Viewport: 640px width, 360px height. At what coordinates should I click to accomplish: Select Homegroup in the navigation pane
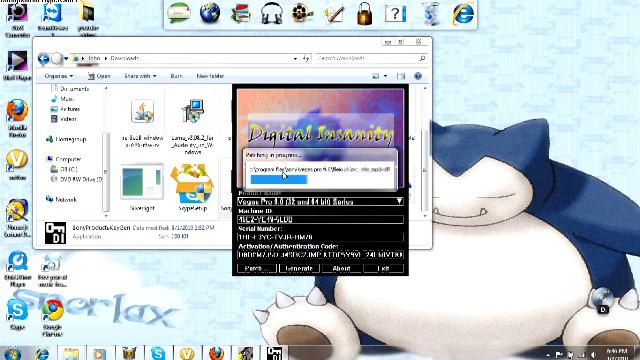[70, 139]
